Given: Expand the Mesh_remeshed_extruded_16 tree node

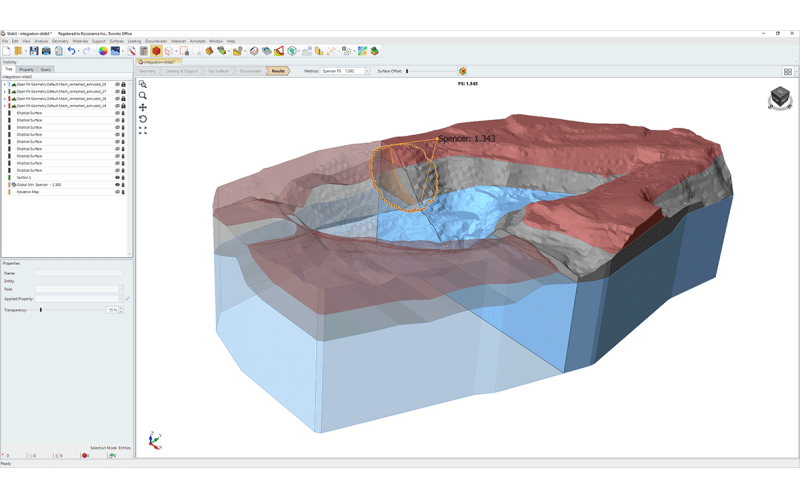Looking at the screenshot, I should [5, 84].
